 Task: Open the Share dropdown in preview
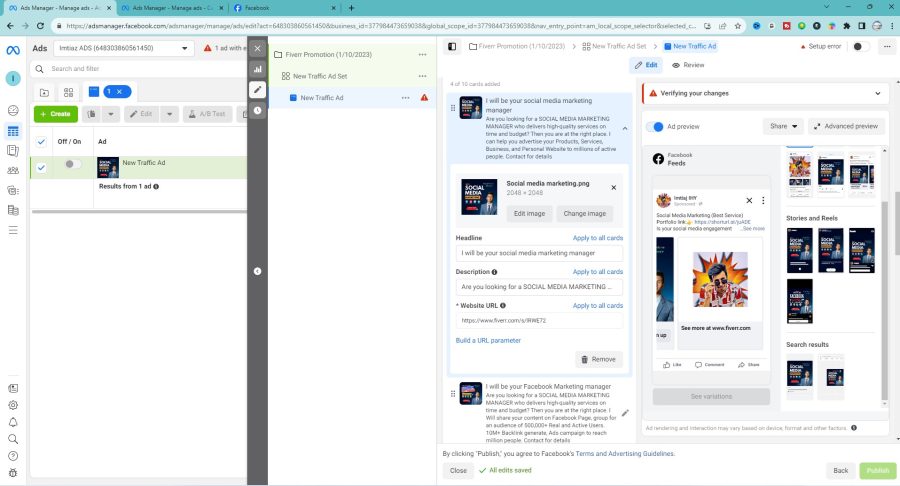point(783,126)
